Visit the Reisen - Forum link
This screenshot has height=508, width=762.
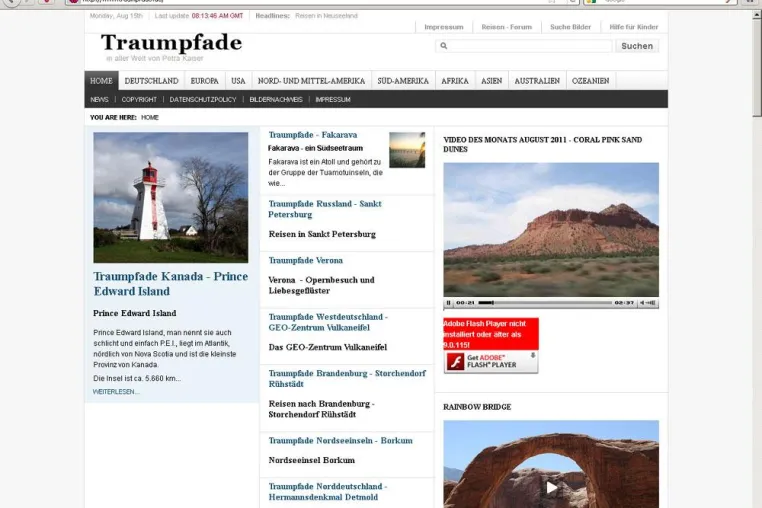coord(507,27)
